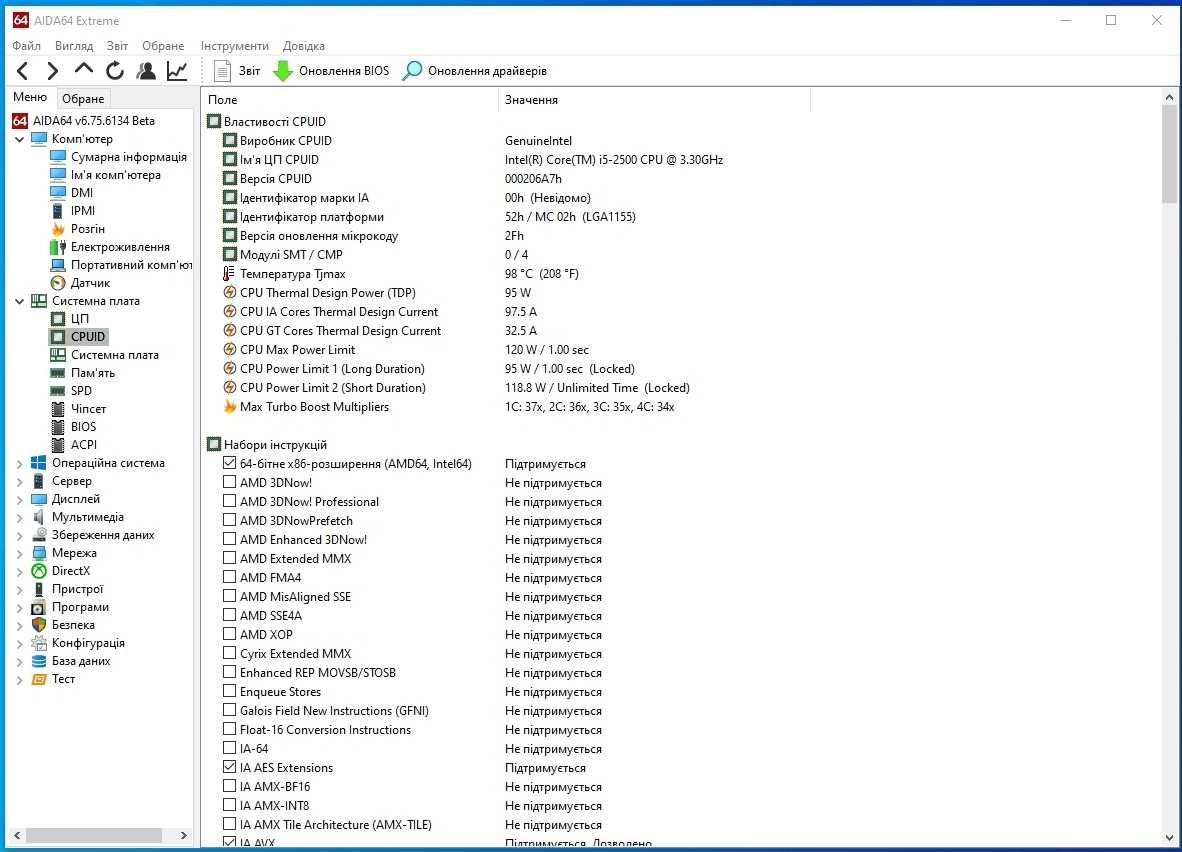Click the details pane scroll down arrow

1169,838
